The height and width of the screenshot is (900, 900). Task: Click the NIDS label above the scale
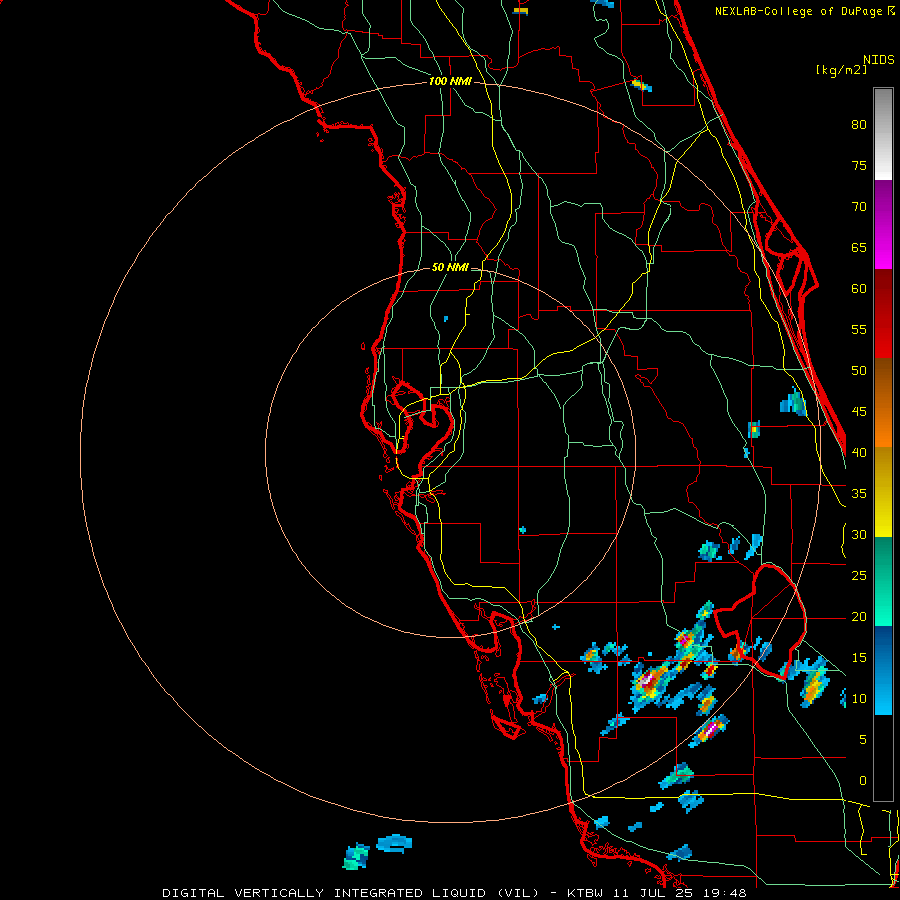click(x=878, y=60)
